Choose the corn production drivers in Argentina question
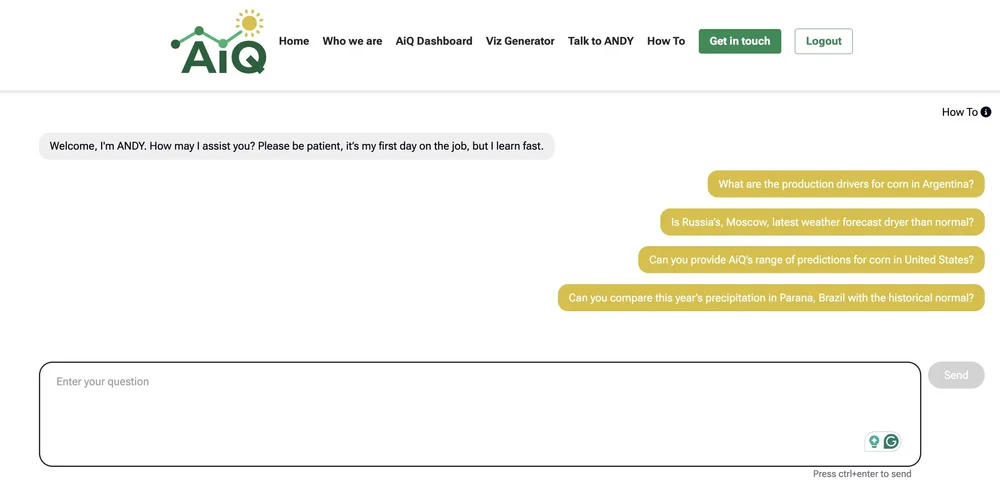The width and height of the screenshot is (1000, 482). pyautogui.click(x=846, y=184)
